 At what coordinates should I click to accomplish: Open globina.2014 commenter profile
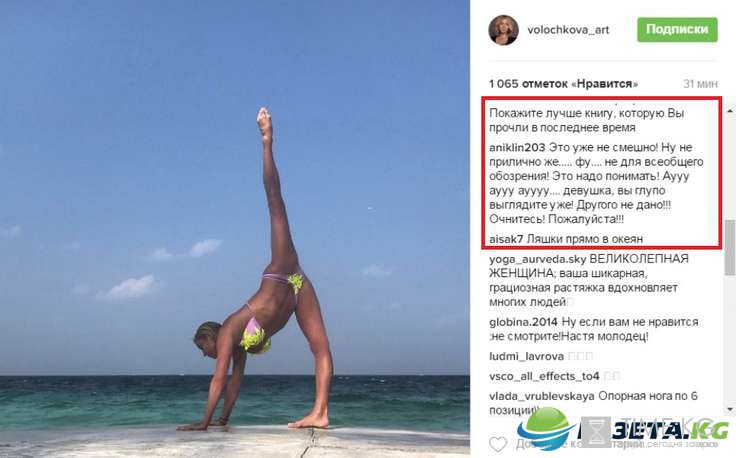pos(523,322)
